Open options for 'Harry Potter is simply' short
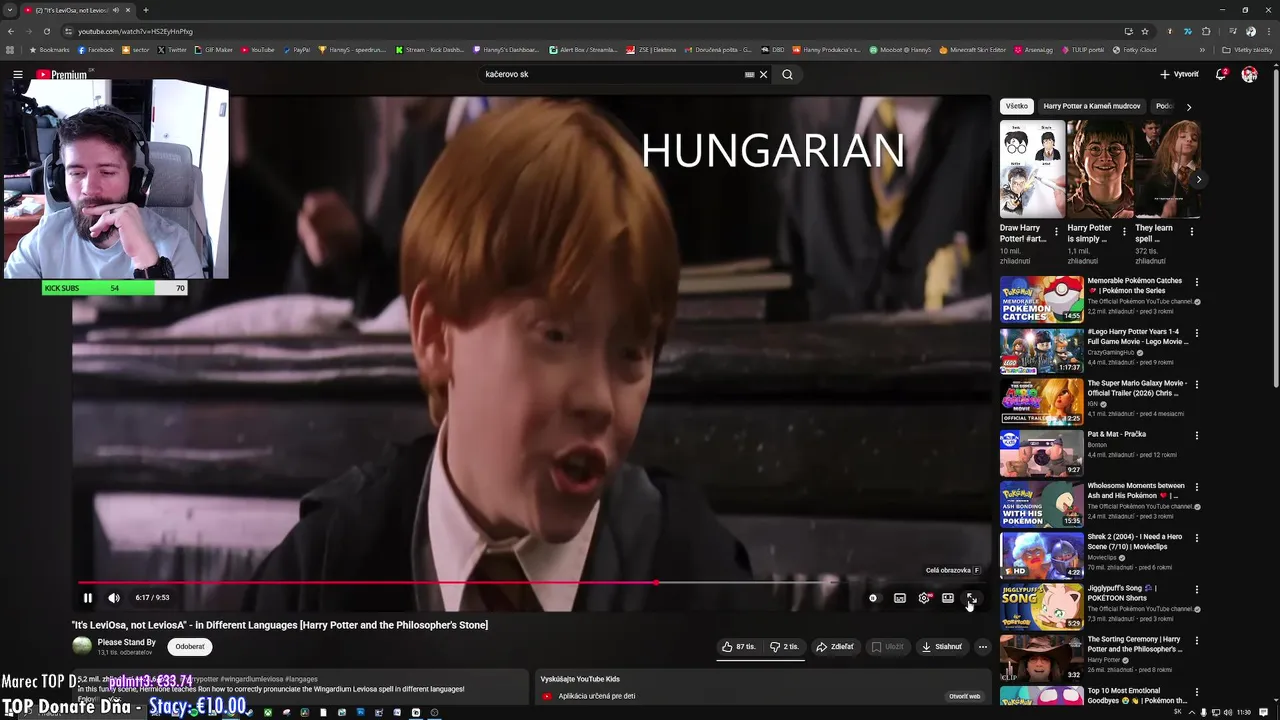The width and height of the screenshot is (1280, 720). coord(1124,232)
